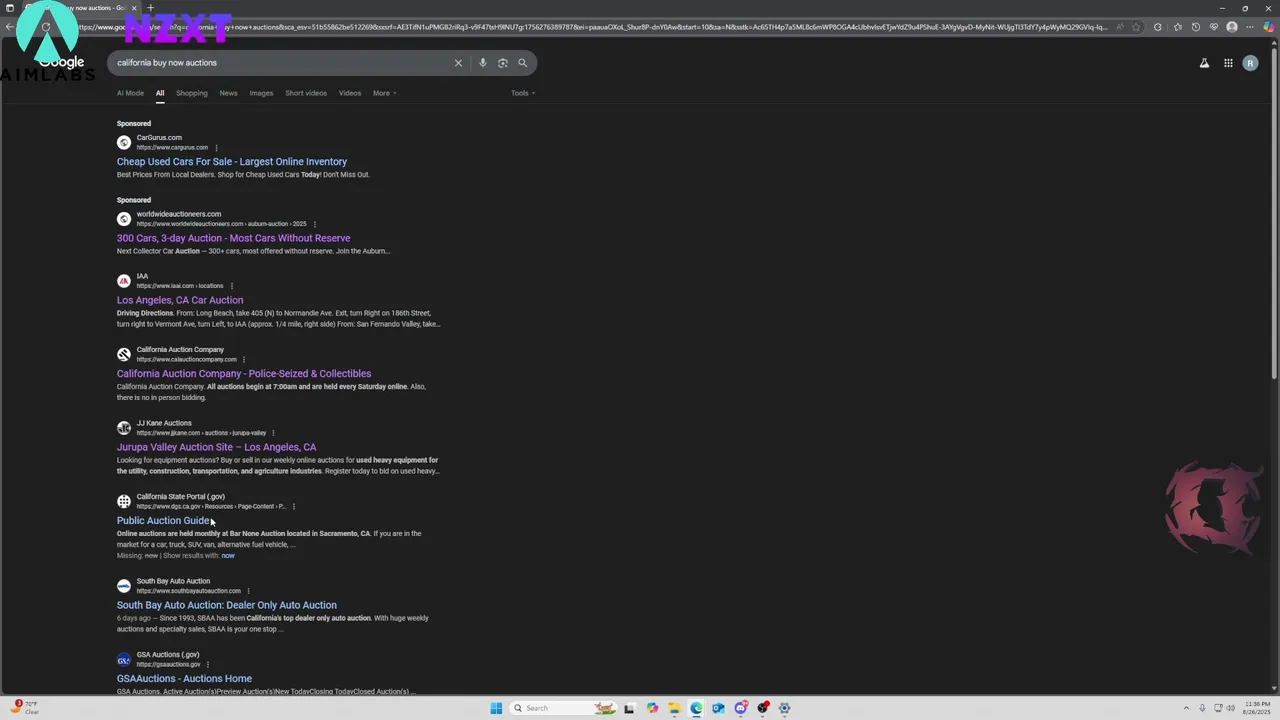Open GSAAuctions - Auctions Home link
The width and height of the screenshot is (1280, 720).
pos(184,679)
